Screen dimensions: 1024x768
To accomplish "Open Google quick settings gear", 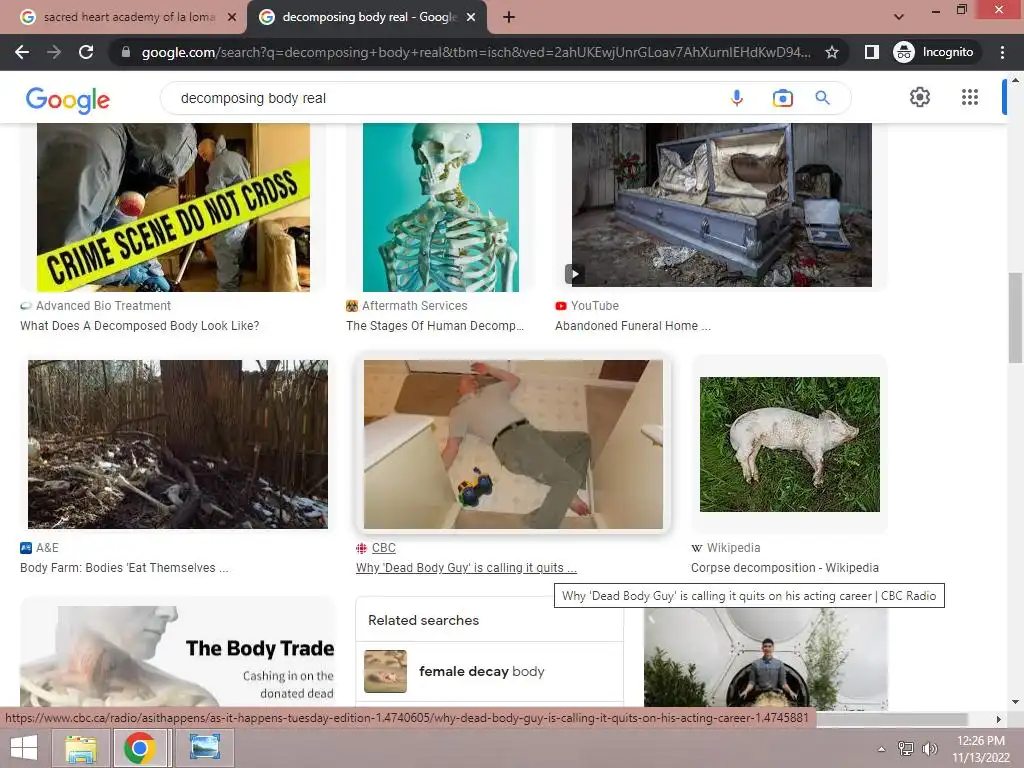I will (920, 97).
